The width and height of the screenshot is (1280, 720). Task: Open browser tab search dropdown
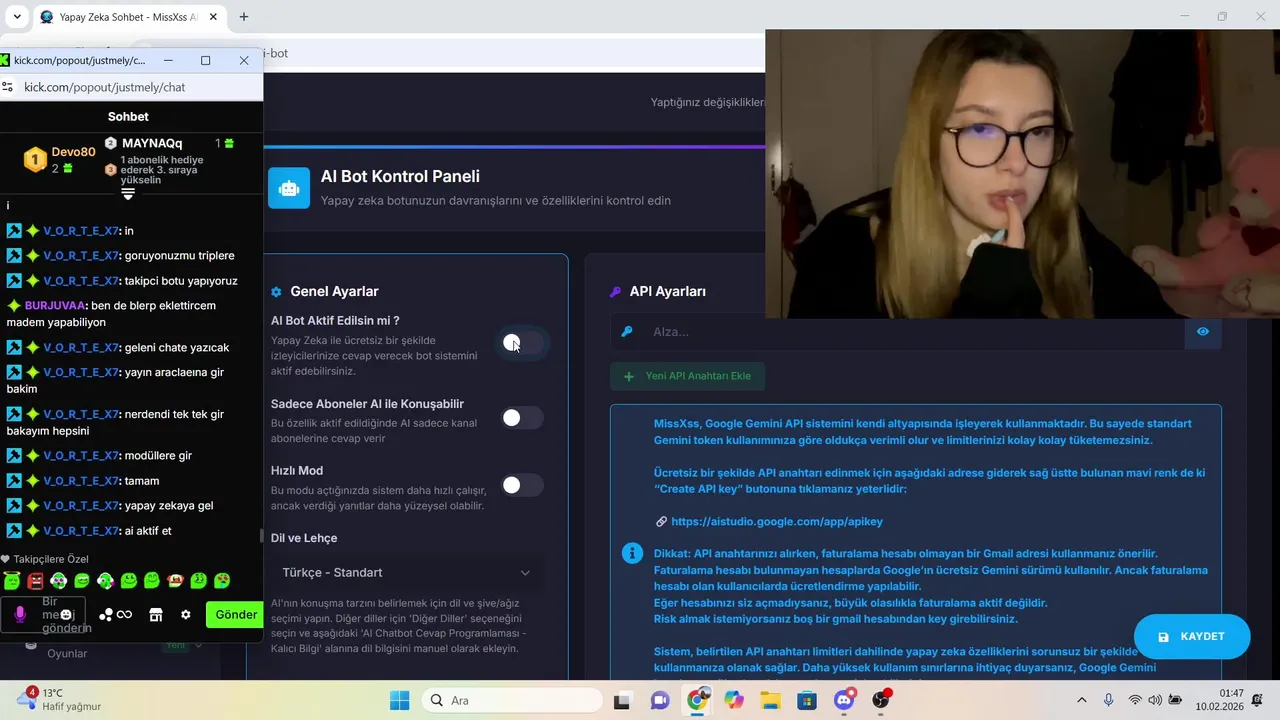point(17,17)
